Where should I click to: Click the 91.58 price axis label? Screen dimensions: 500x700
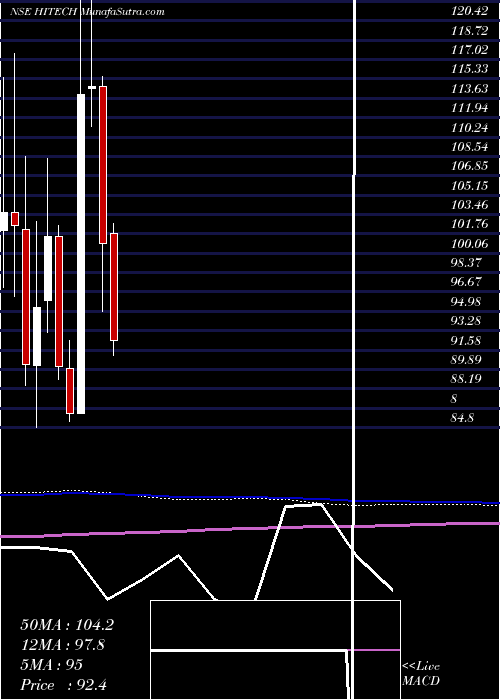pyautogui.click(x=466, y=341)
